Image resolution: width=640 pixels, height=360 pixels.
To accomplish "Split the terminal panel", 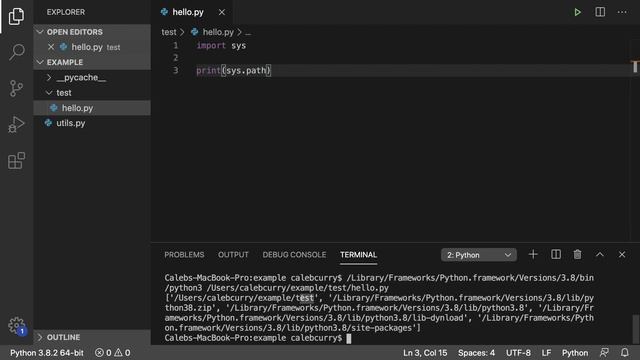I will (x=556, y=254).
